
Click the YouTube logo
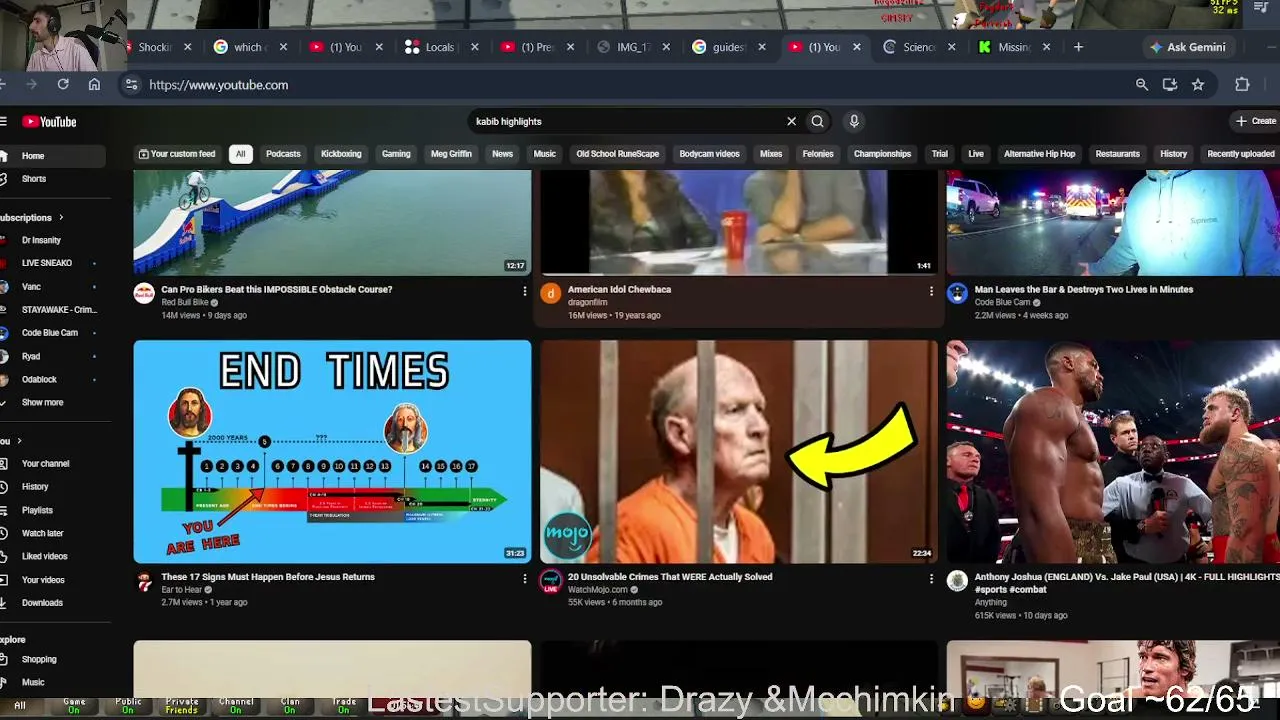coord(49,122)
